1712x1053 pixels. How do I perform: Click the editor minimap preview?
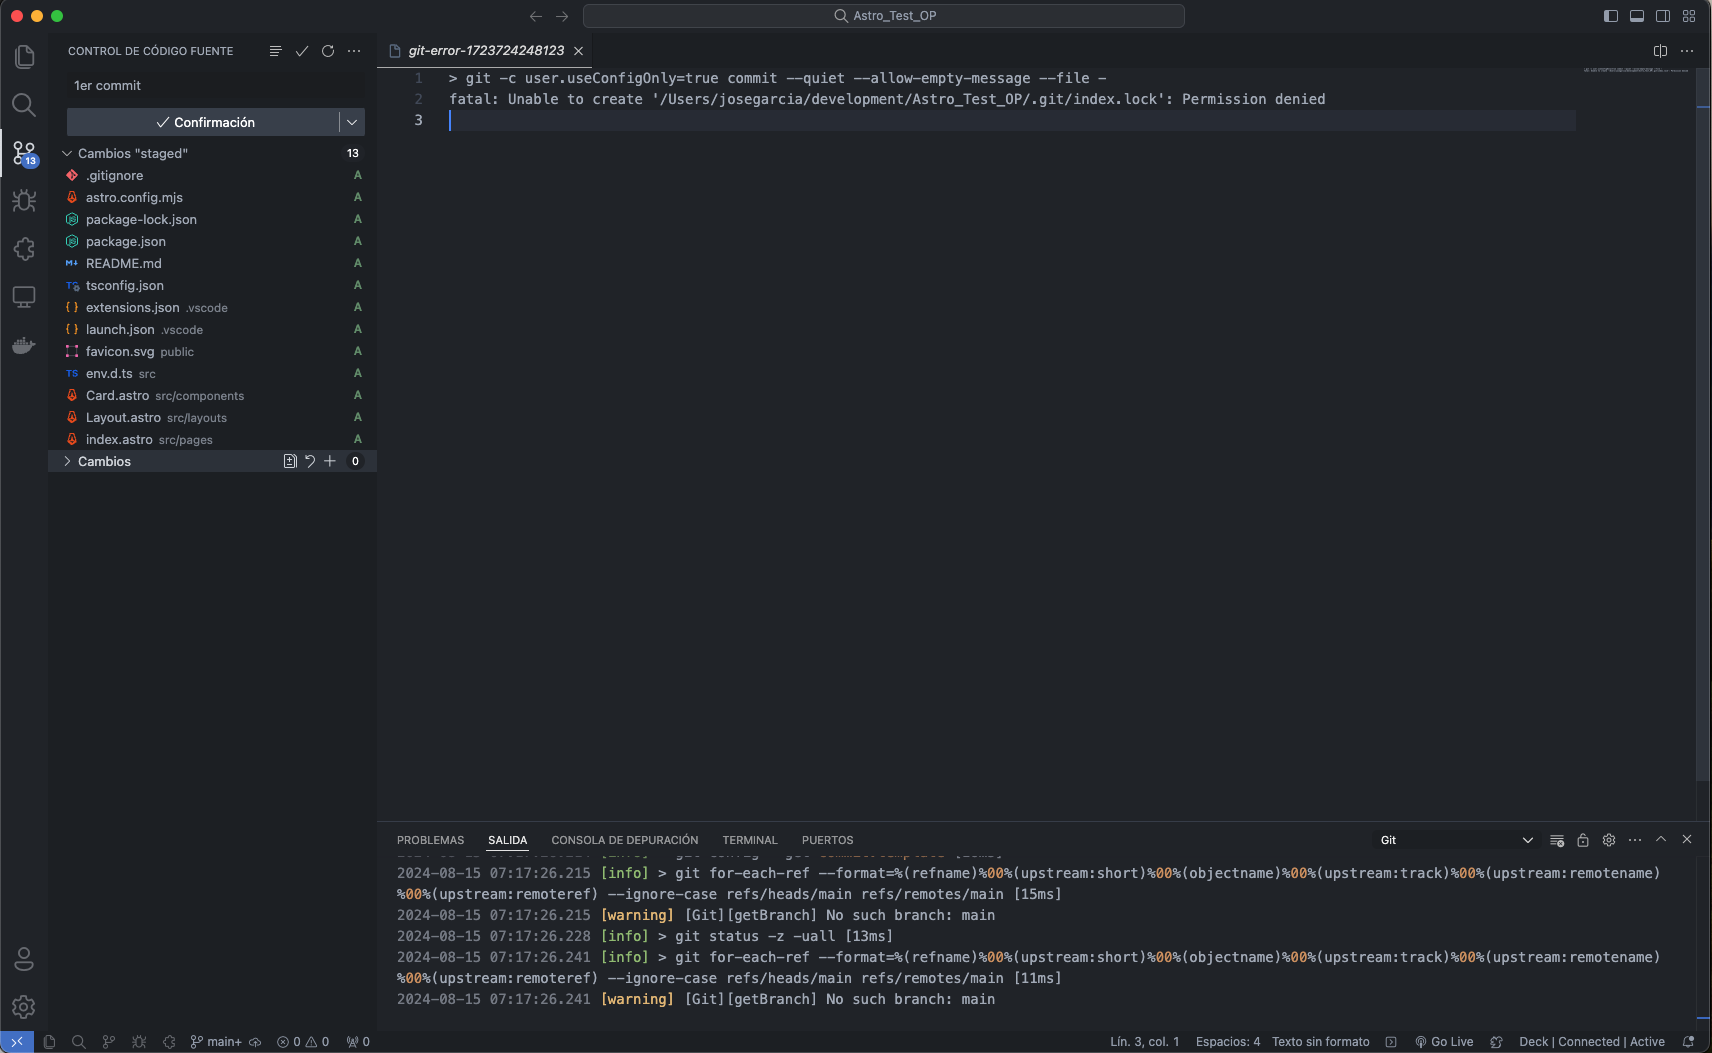(x=1636, y=70)
